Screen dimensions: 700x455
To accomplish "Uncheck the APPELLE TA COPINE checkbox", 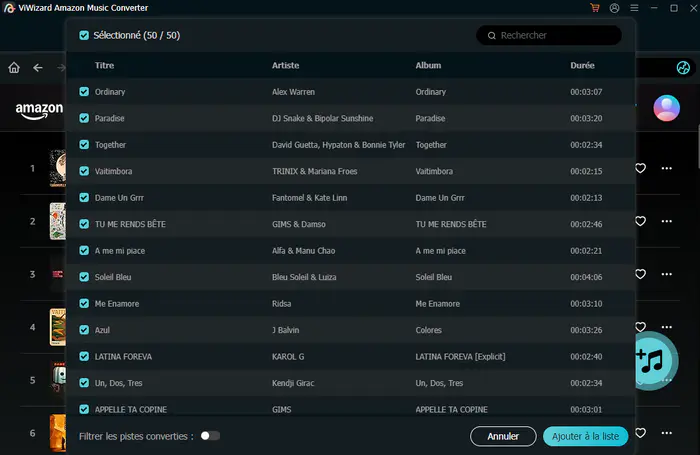I will pyautogui.click(x=84, y=409).
